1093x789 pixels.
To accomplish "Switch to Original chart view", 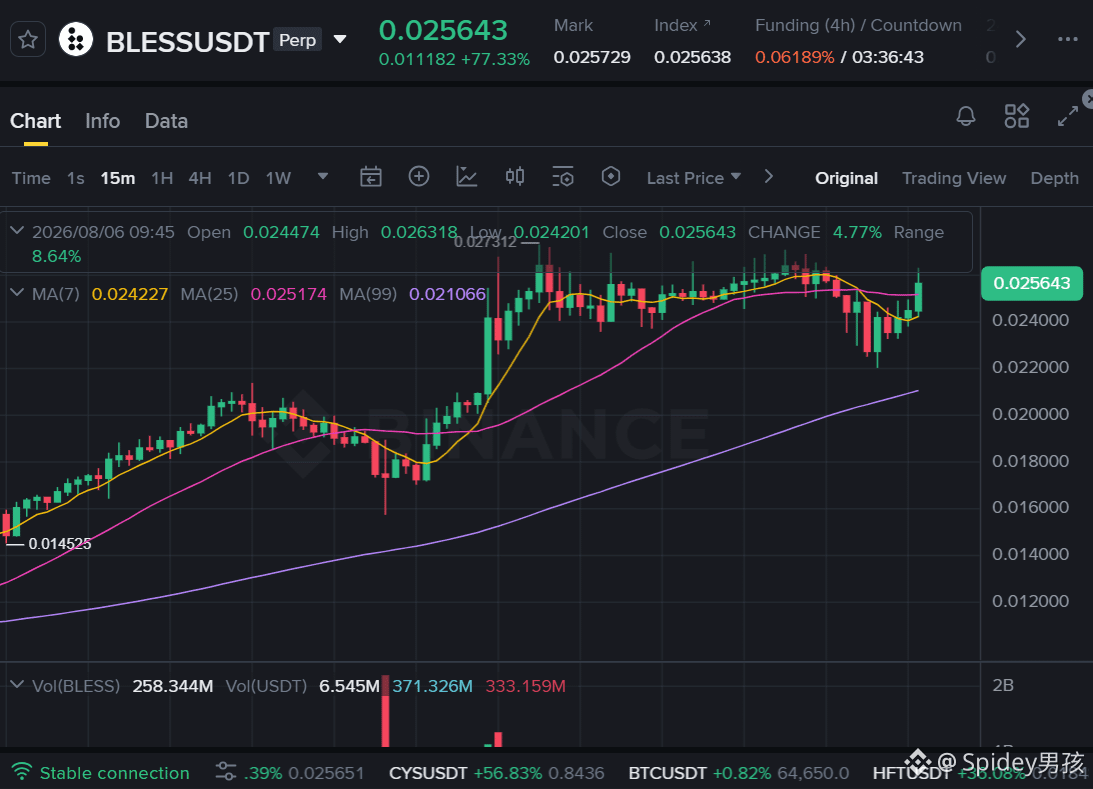I will click(x=846, y=178).
